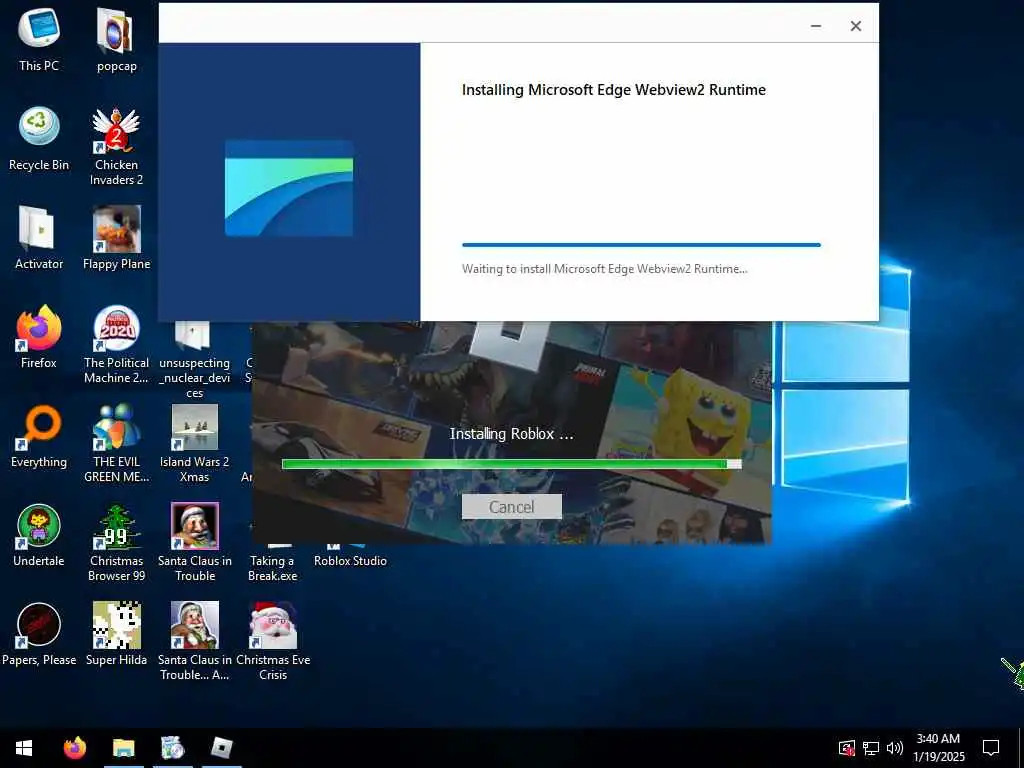Open File Explorer from the taskbar

tap(123, 748)
